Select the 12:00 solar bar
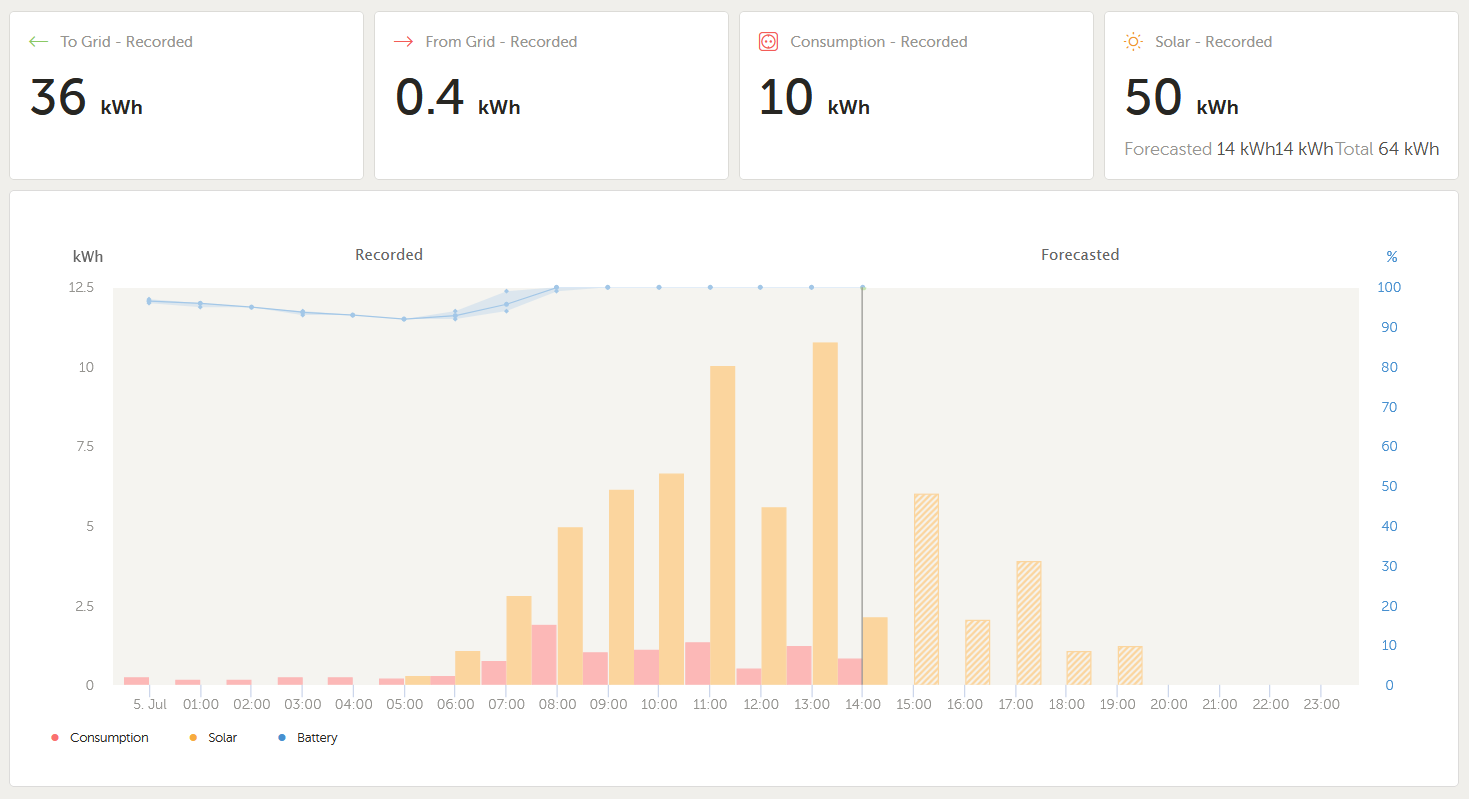Screen dimensions: 1469x799 coord(774,596)
